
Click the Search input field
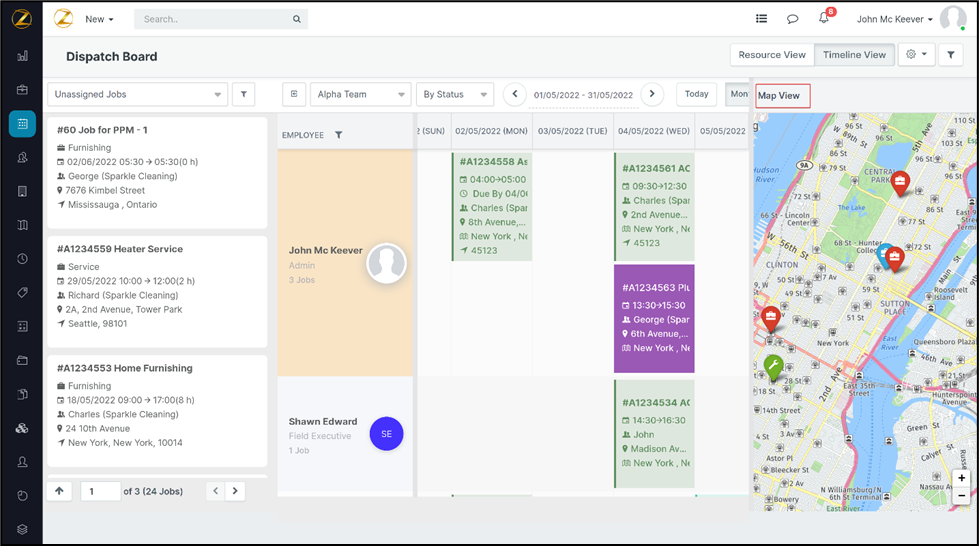(x=215, y=19)
